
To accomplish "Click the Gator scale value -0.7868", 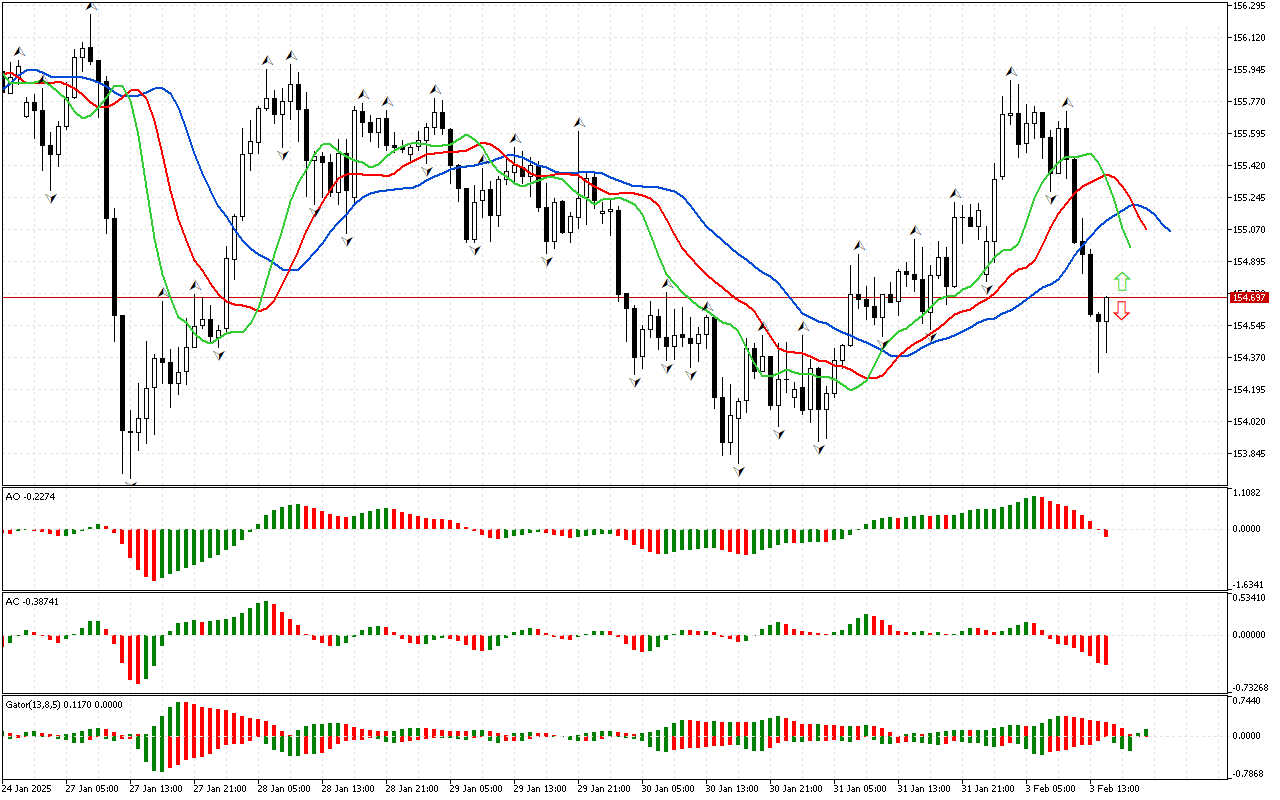I will point(1246,773).
